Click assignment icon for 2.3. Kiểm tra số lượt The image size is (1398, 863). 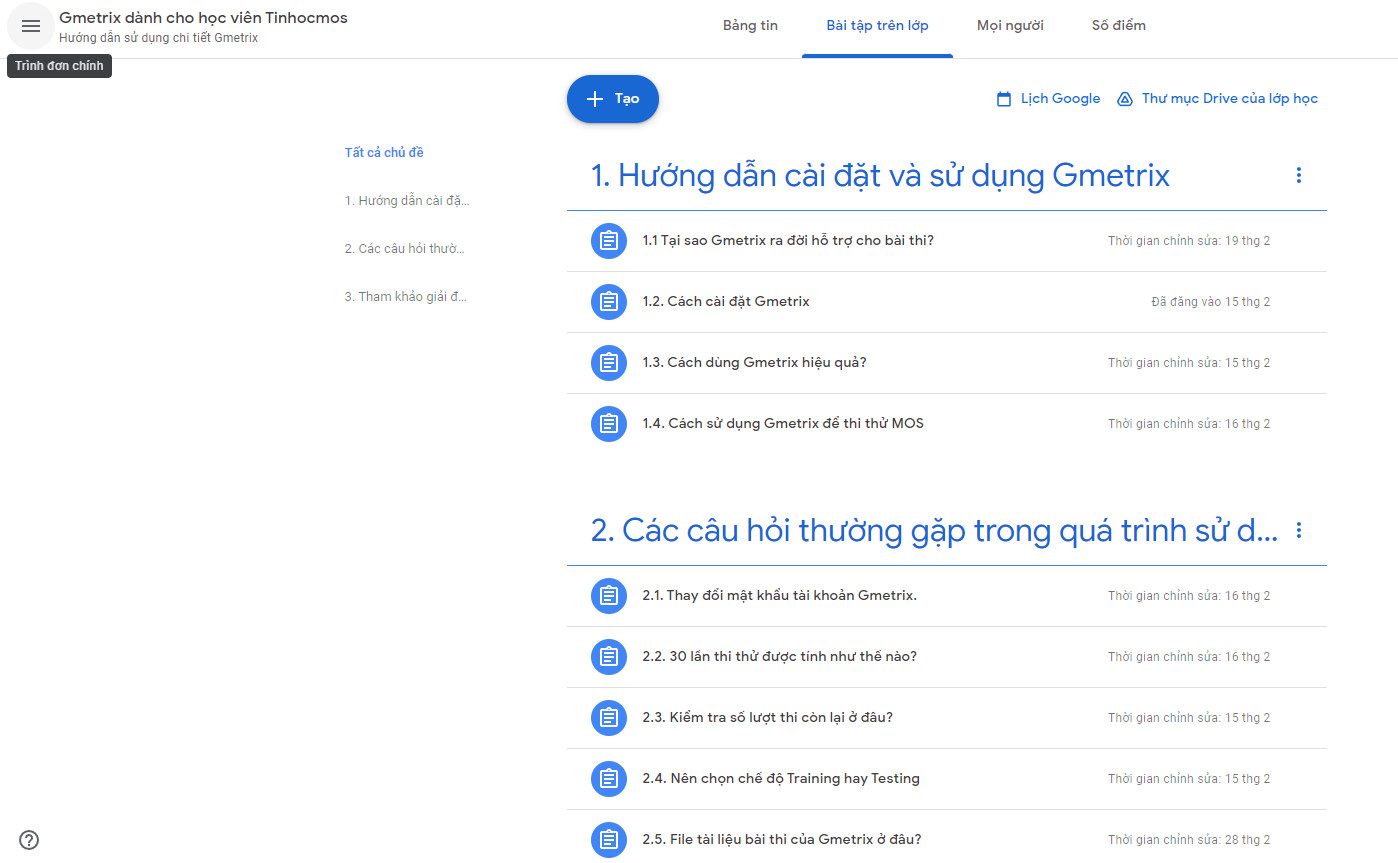(609, 718)
